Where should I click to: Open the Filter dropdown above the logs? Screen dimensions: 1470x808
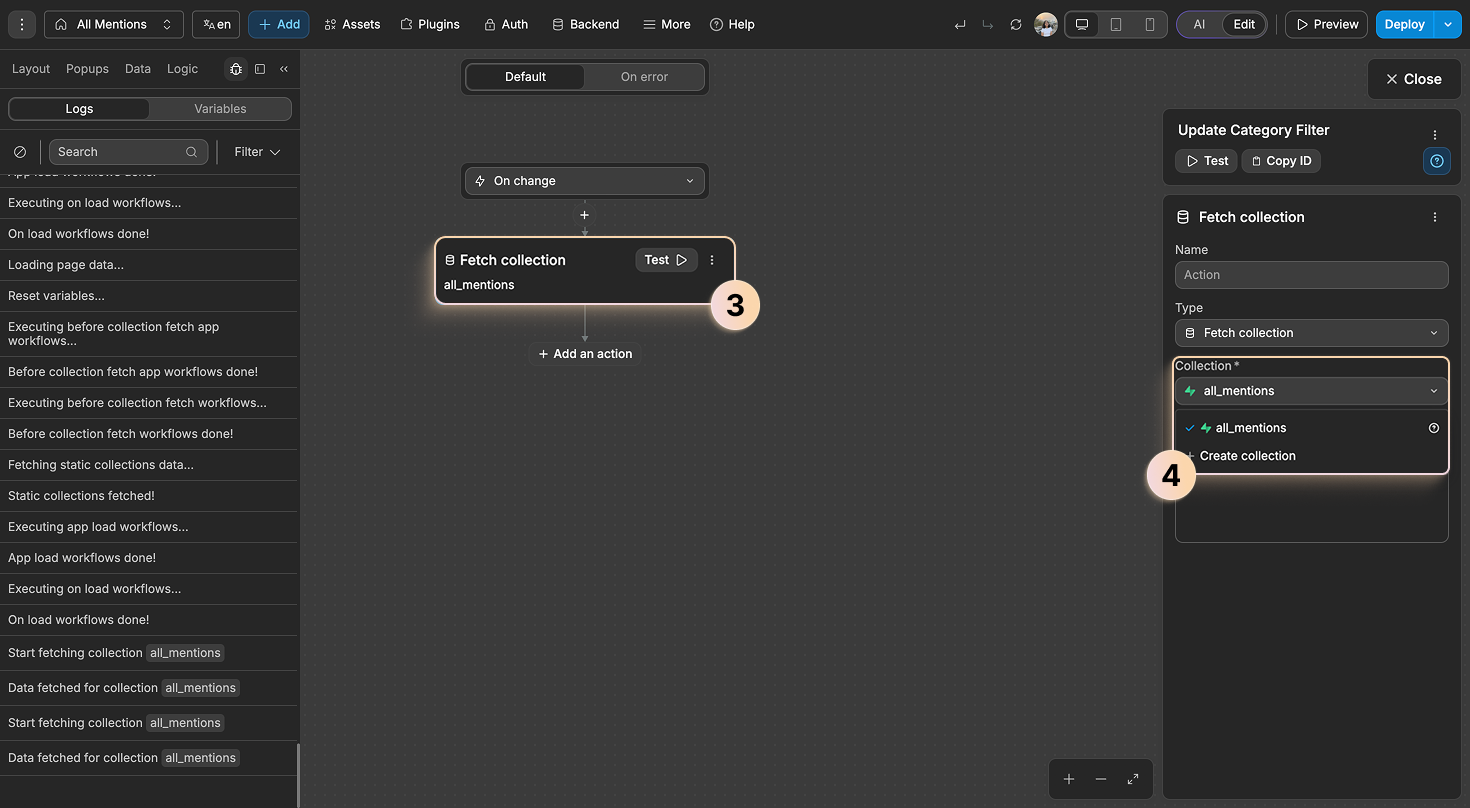point(256,151)
